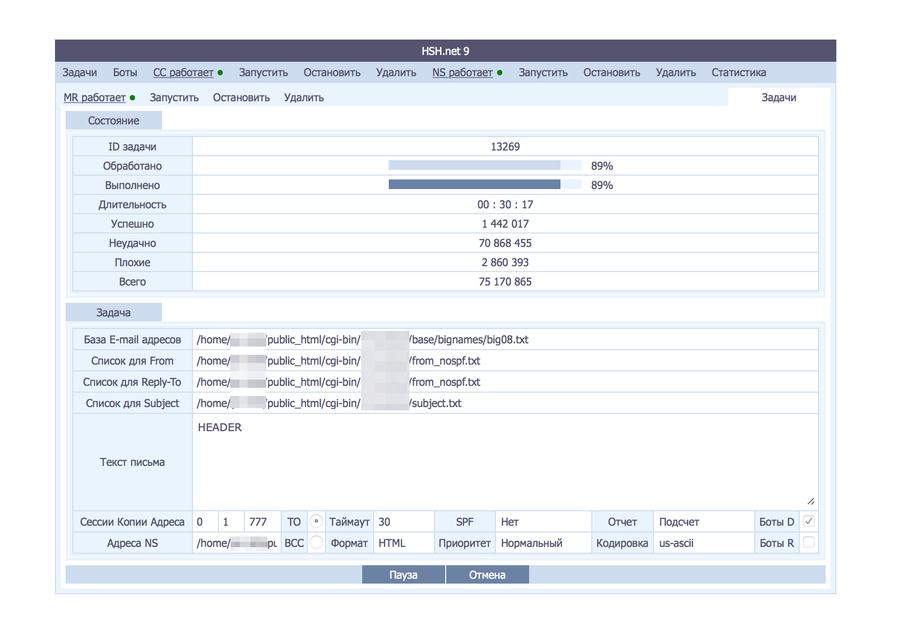Click green status dot beside CC работает
This screenshot has width=900, height=627.
pos(220,73)
